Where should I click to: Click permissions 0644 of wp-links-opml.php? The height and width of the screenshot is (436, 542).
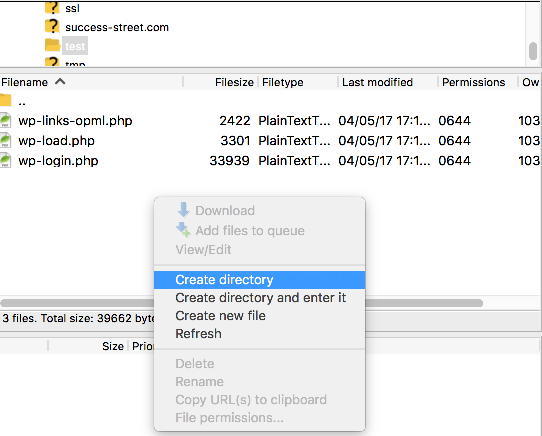pos(455,121)
